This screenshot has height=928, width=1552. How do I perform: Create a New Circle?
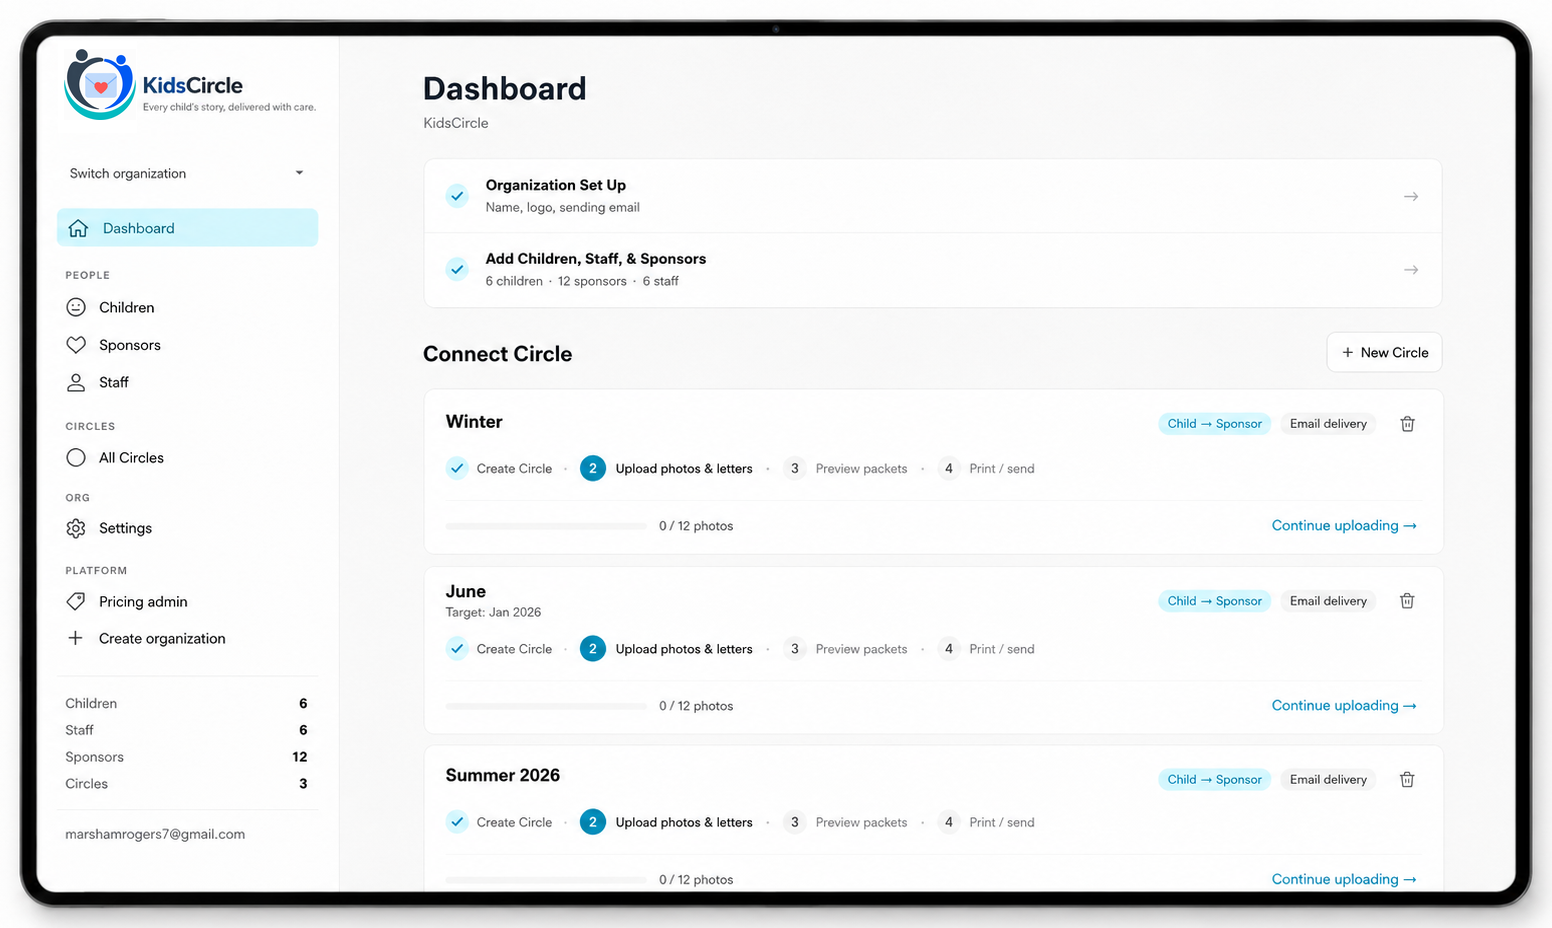1385,352
